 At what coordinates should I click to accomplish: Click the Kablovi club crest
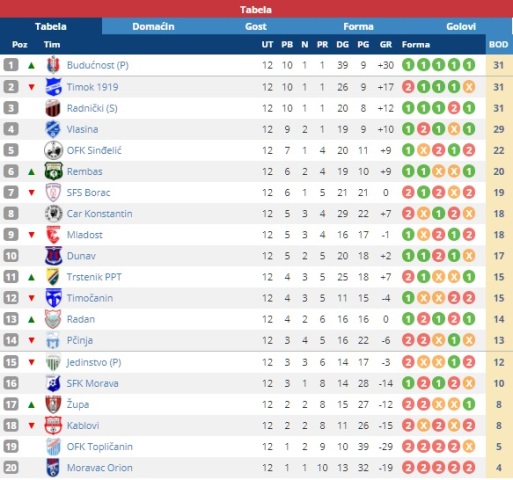tap(53, 425)
